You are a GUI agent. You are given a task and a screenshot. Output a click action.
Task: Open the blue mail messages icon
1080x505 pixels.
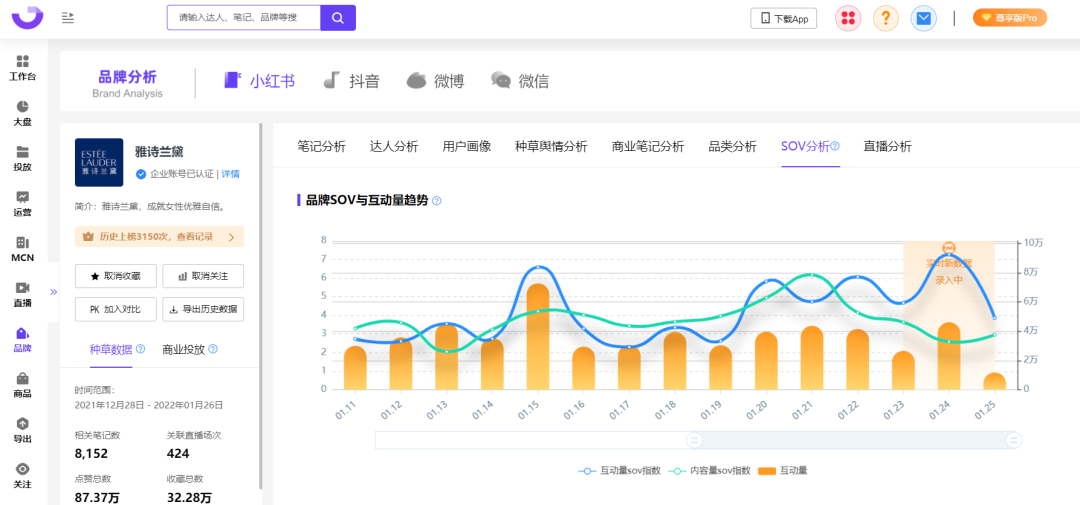tap(924, 19)
